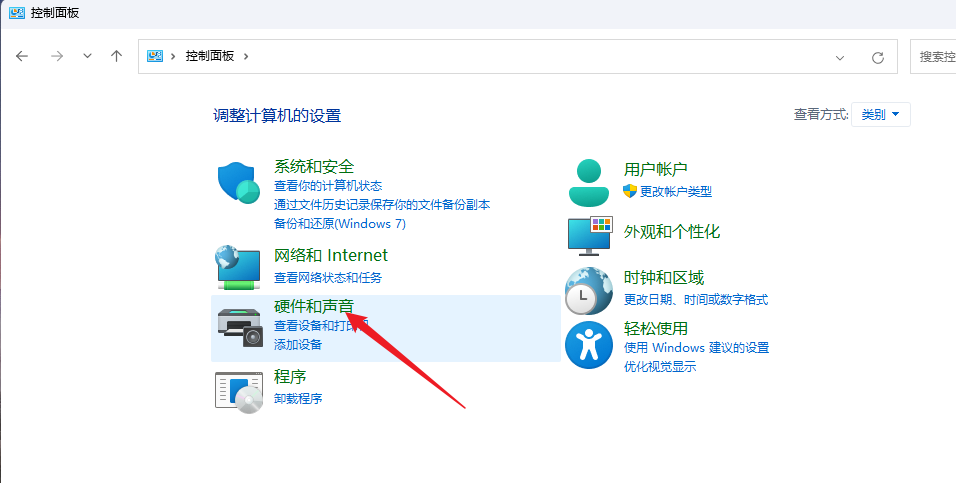
Task: Click 查看你的计算机状态 link
Action: point(328,185)
